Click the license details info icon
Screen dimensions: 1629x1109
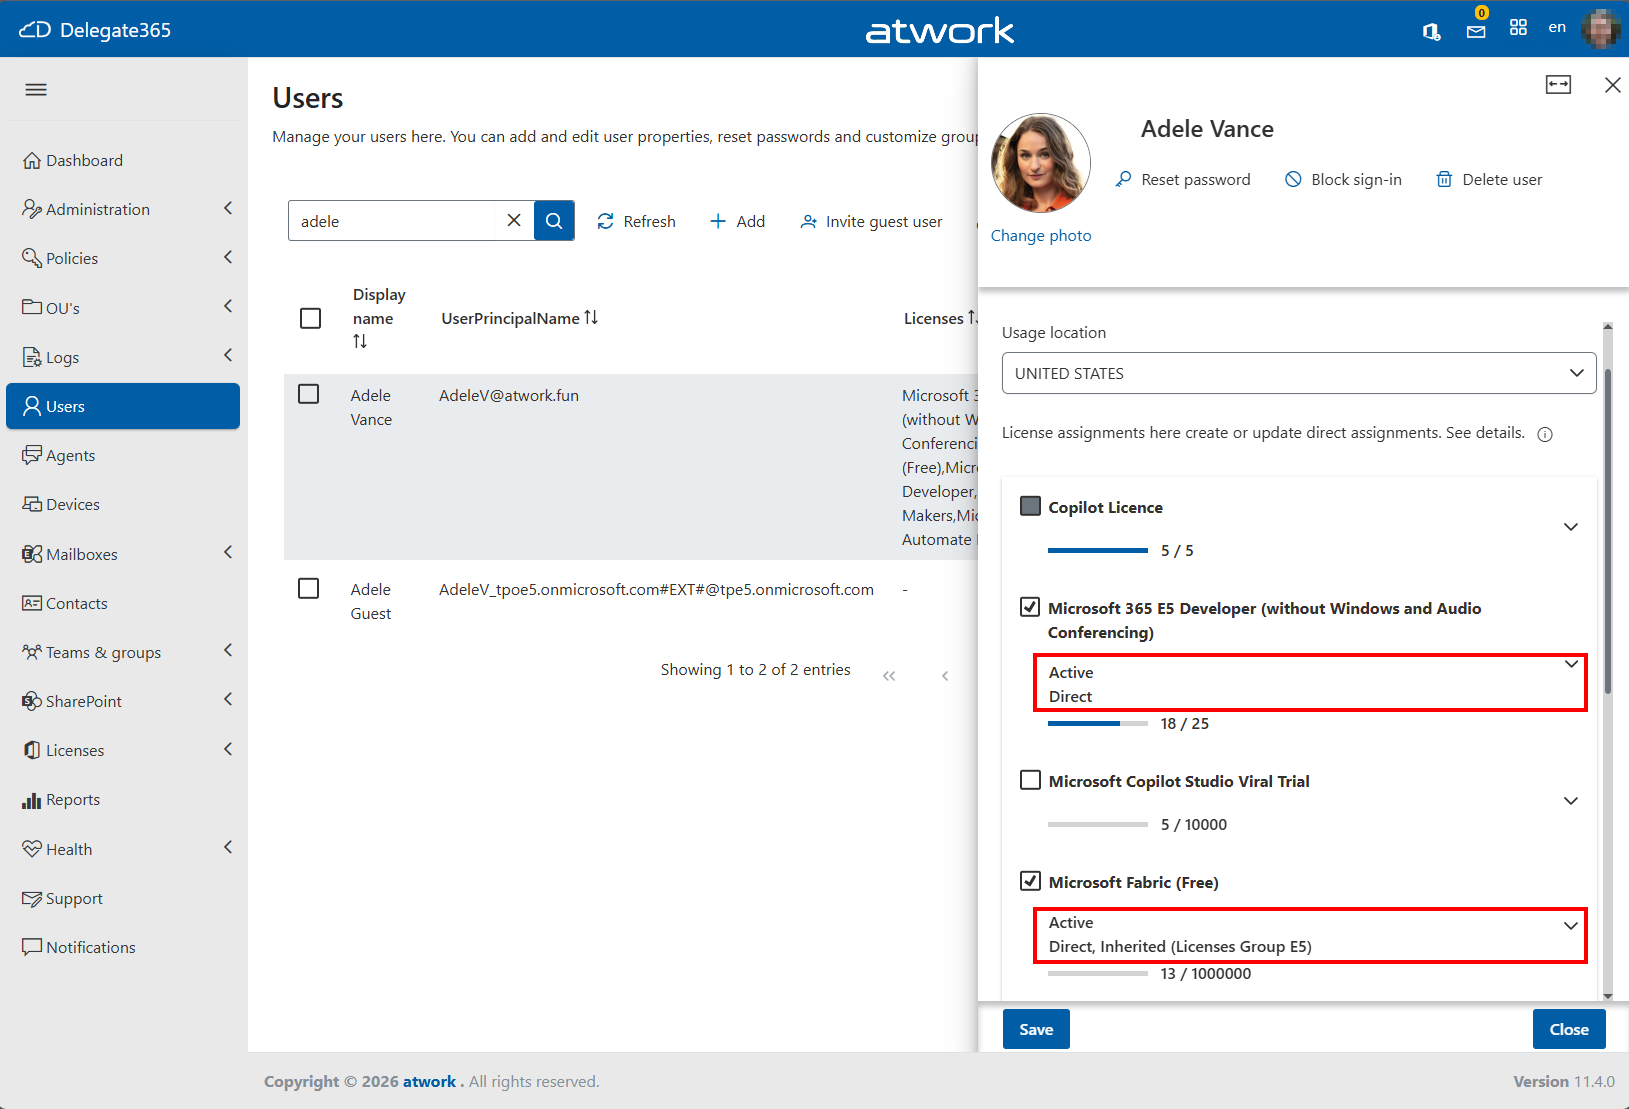[x=1545, y=434]
